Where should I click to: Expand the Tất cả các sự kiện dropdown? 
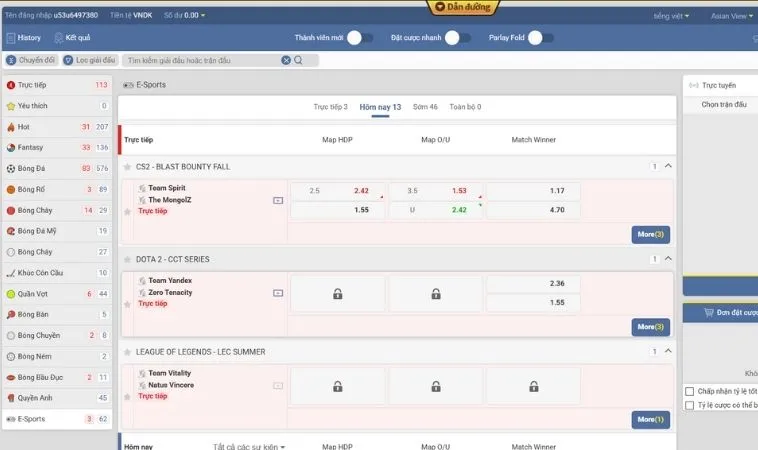pos(249,447)
